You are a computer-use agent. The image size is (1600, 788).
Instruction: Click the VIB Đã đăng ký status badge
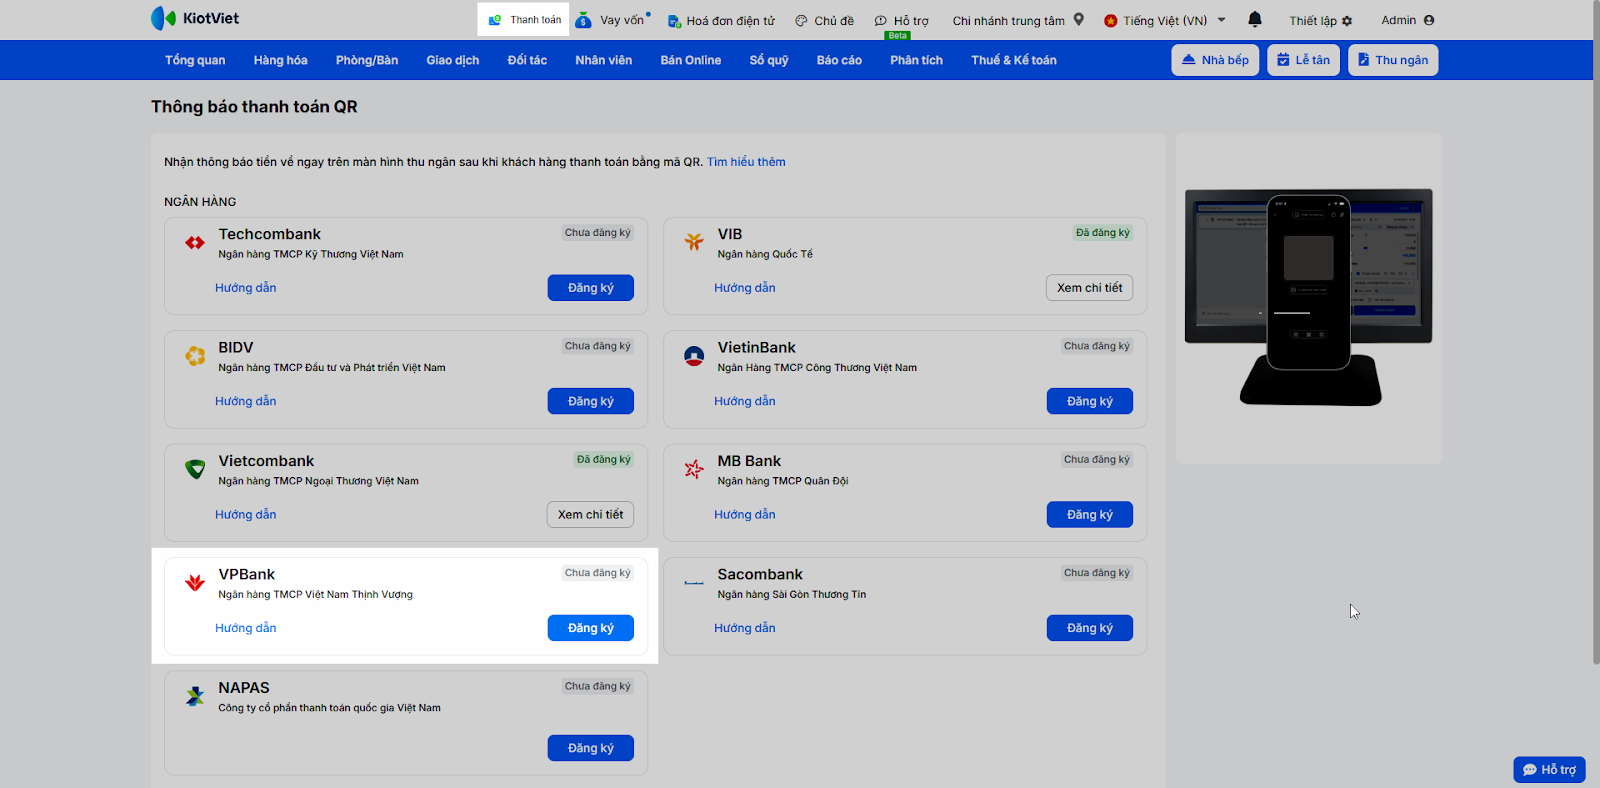click(1103, 233)
